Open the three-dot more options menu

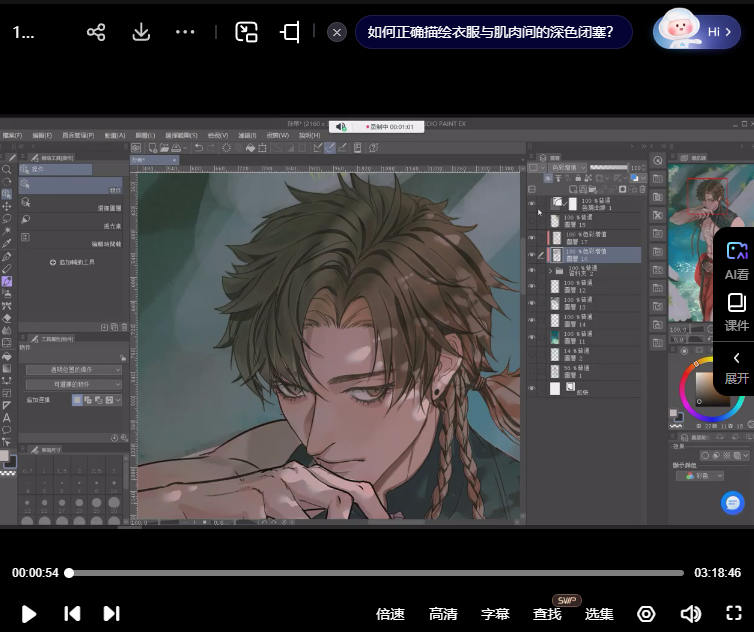coord(185,32)
